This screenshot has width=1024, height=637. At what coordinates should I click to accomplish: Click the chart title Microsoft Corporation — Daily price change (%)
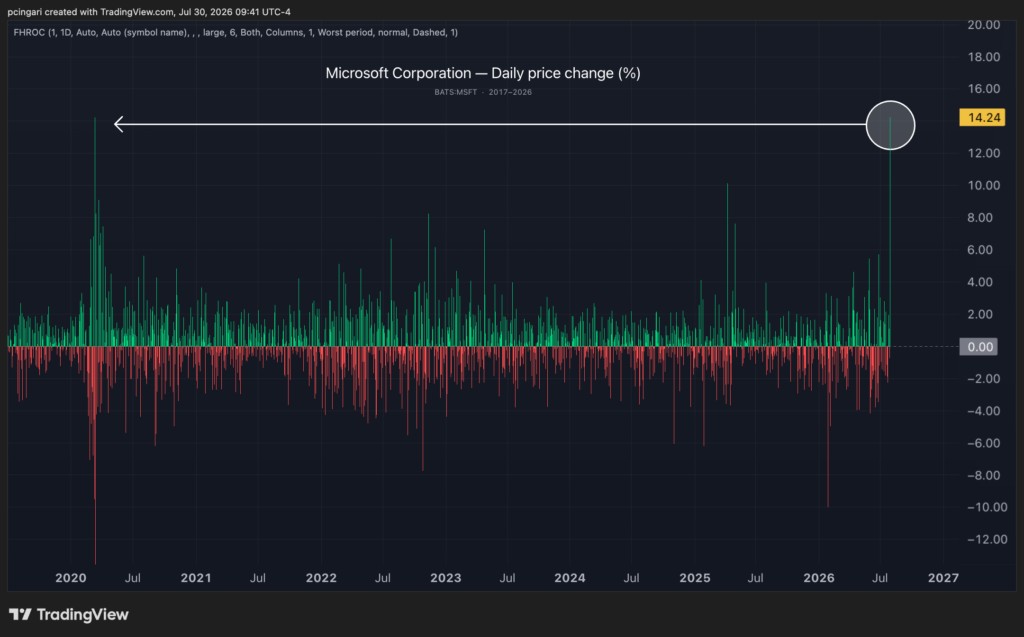point(483,73)
